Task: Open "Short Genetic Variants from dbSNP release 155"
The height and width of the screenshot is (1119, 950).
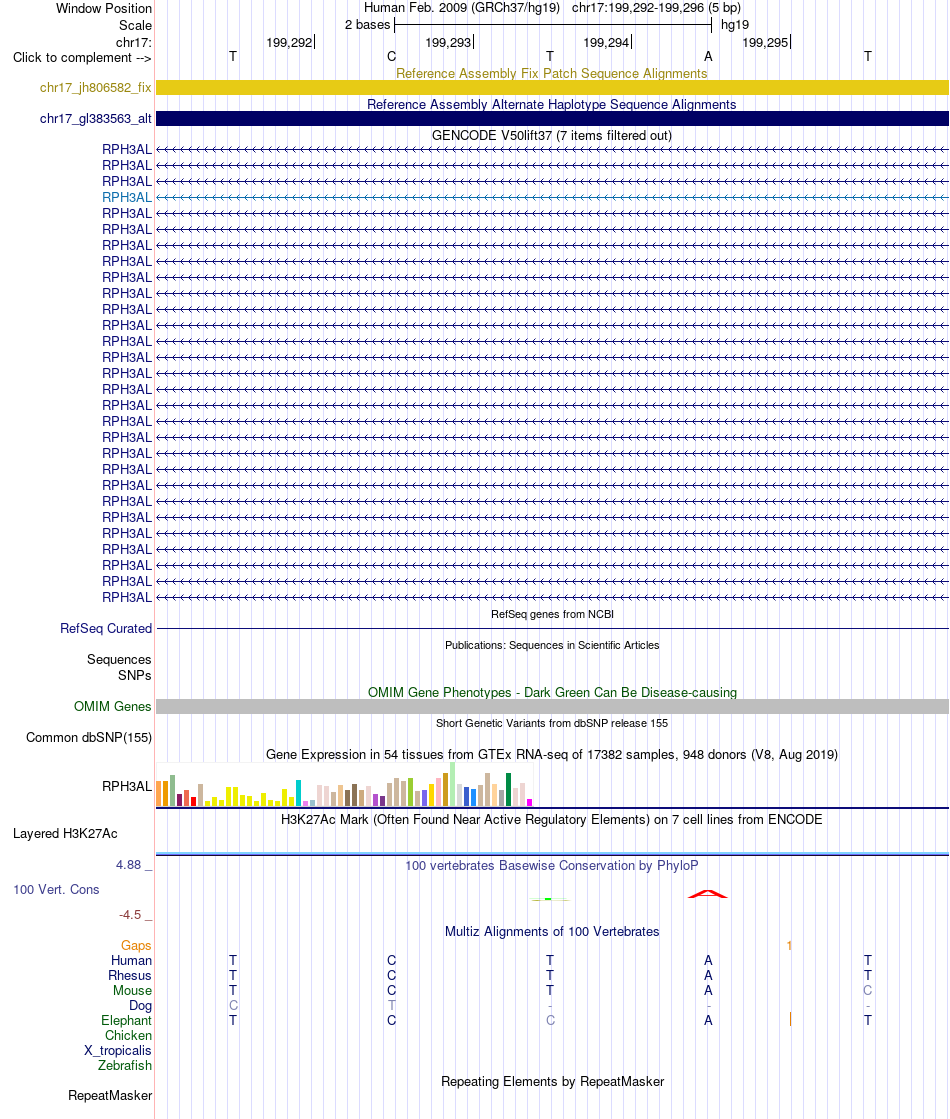Action: (x=552, y=724)
